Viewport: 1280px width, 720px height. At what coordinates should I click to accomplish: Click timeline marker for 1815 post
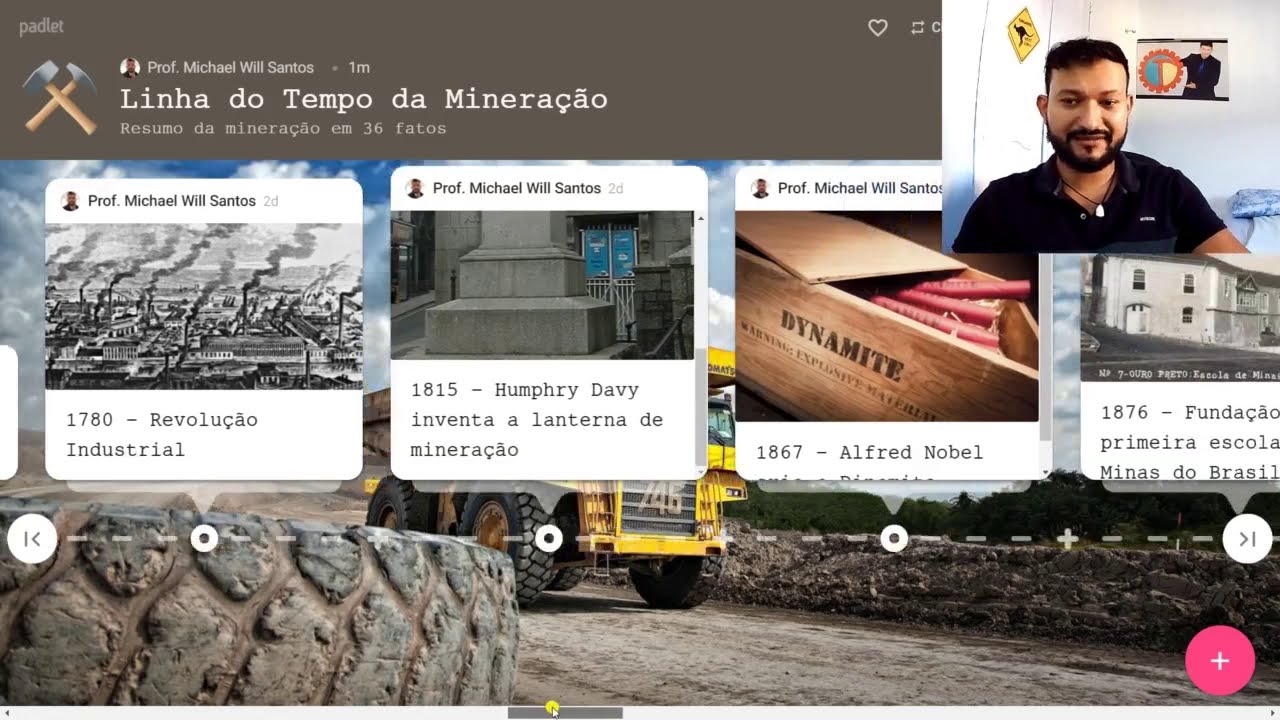pyautogui.click(x=549, y=539)
